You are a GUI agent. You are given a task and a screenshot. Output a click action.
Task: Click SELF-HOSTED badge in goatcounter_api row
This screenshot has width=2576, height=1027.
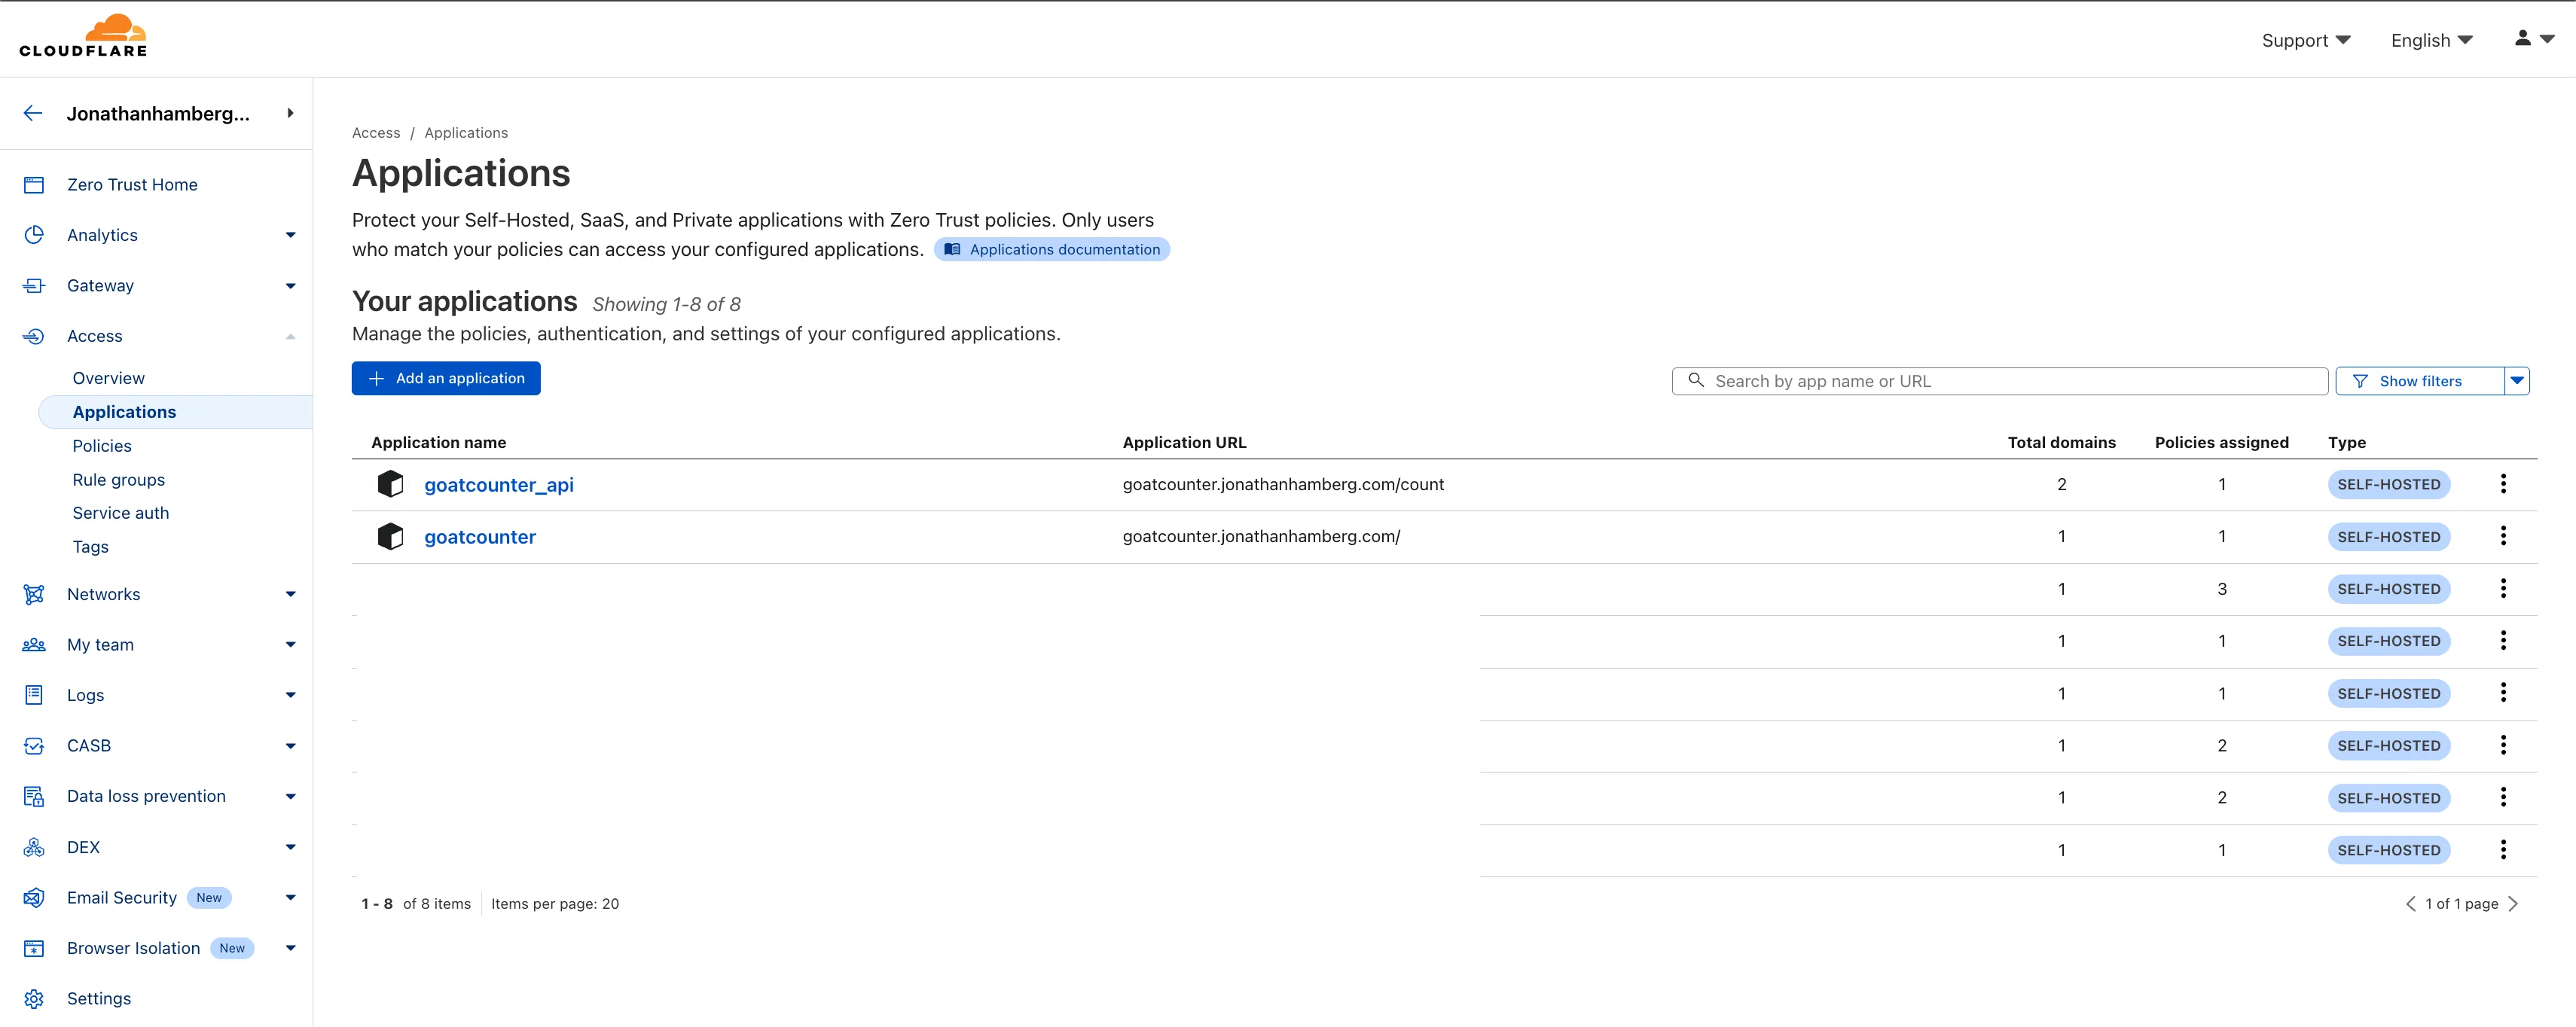pyautogui.click(x=2389, y=484)
